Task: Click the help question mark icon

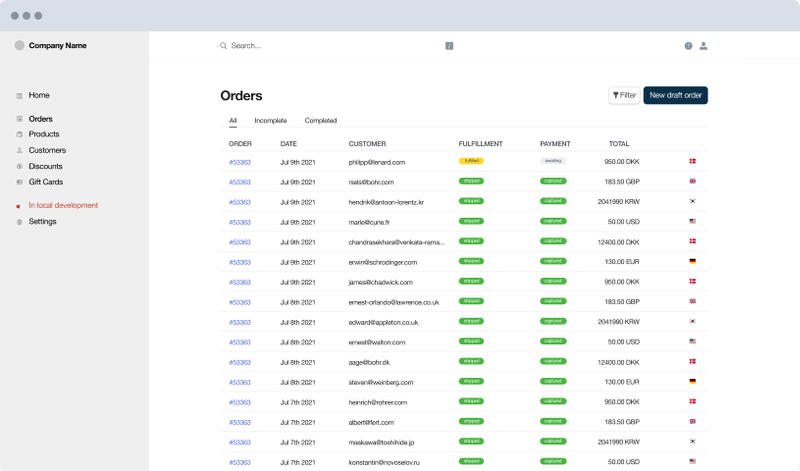Action: point(688,46)
